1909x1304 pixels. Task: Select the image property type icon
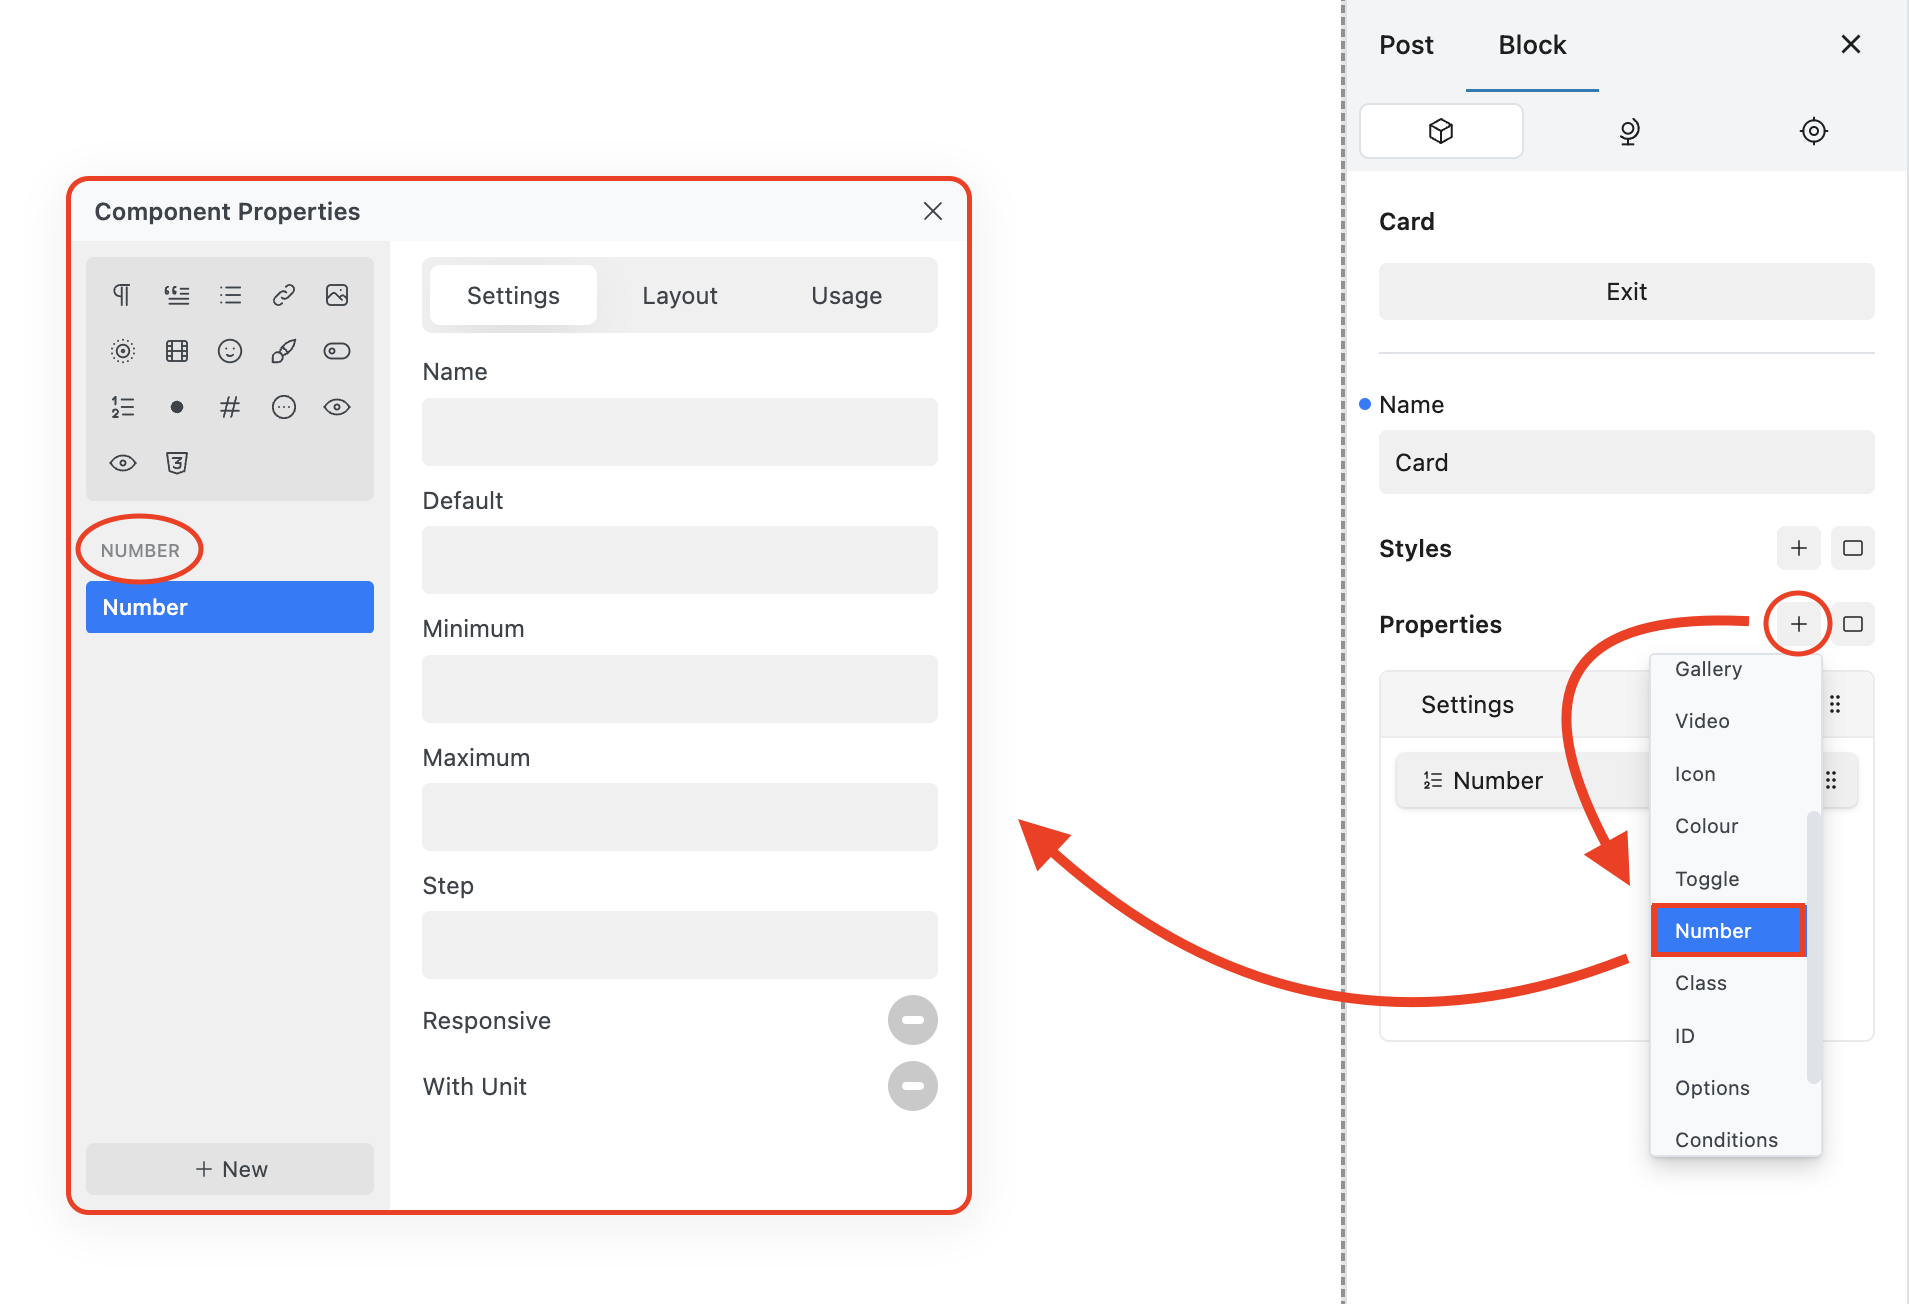coord(337,295)
